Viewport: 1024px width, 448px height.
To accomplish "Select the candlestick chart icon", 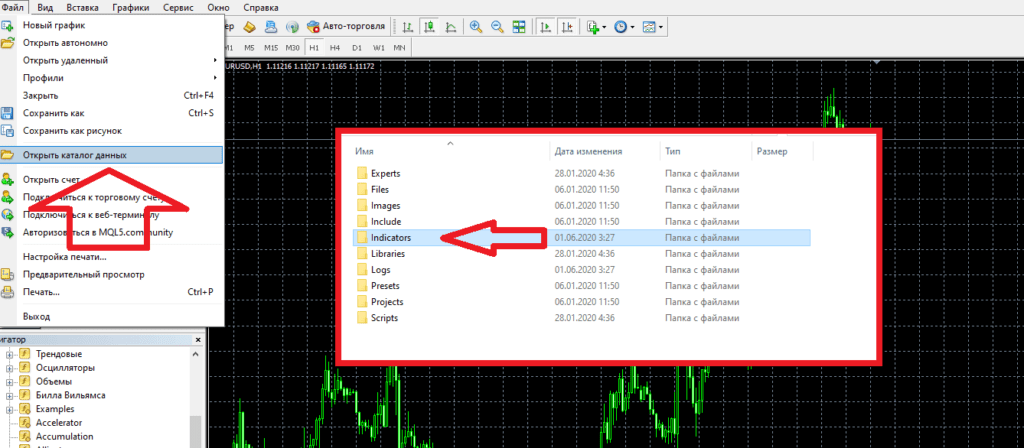I will click(x=428, y=27).
